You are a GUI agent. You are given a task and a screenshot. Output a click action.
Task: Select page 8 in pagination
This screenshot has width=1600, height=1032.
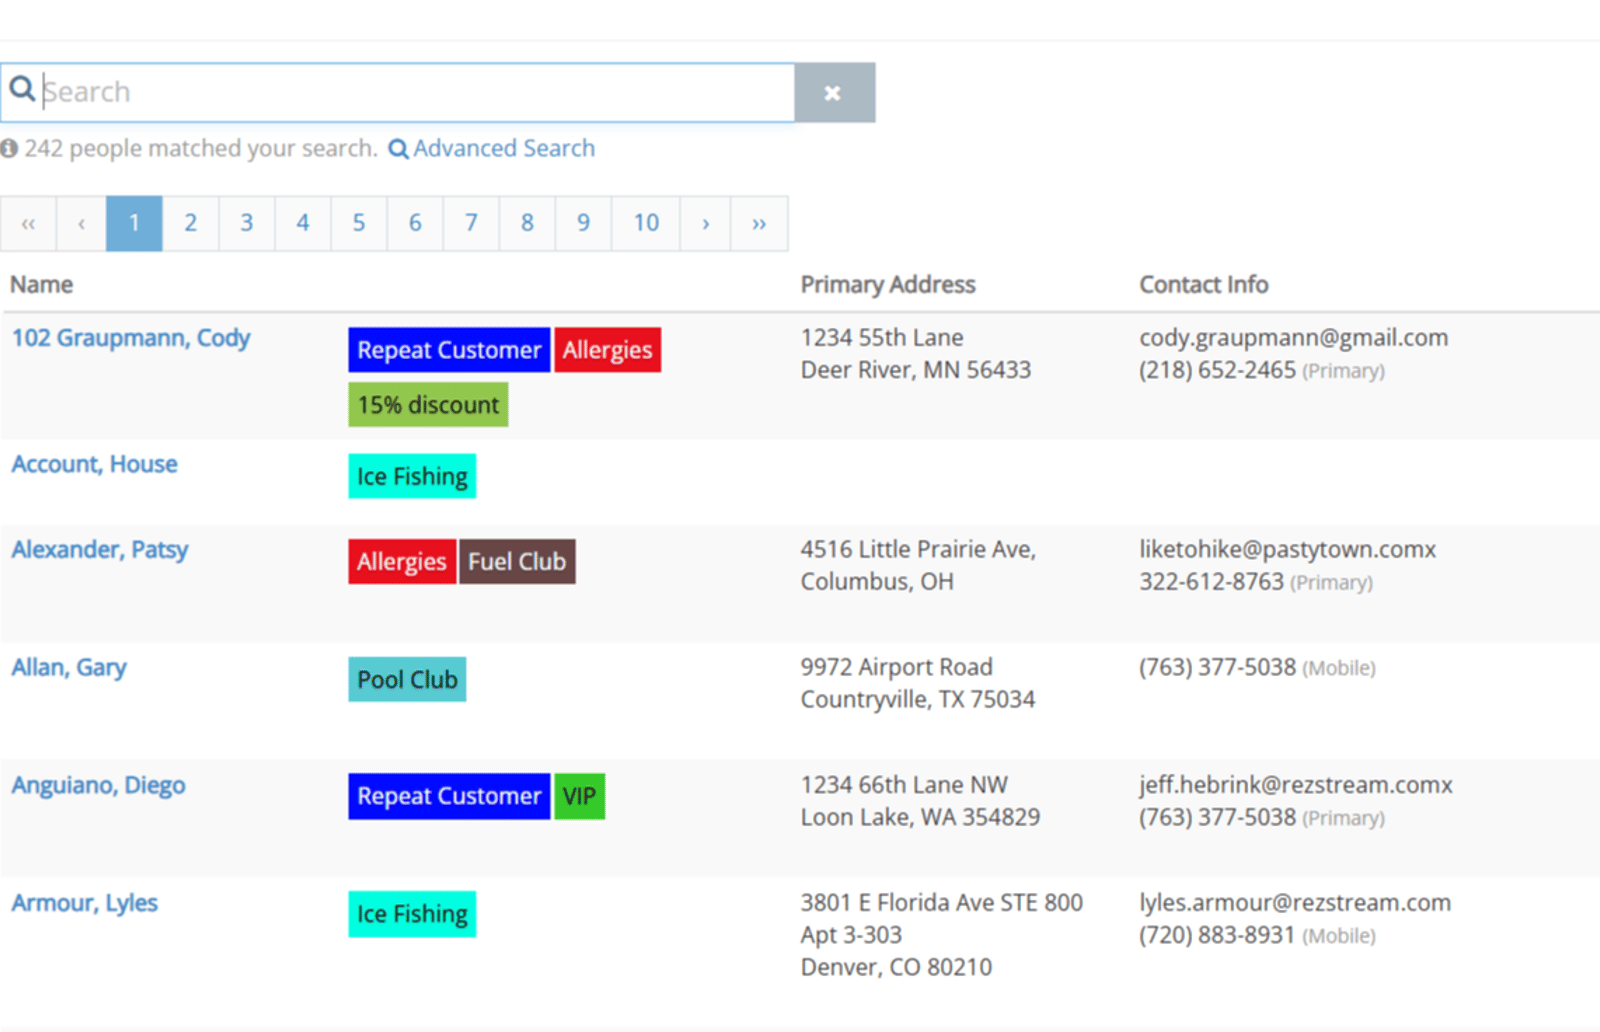527,223
